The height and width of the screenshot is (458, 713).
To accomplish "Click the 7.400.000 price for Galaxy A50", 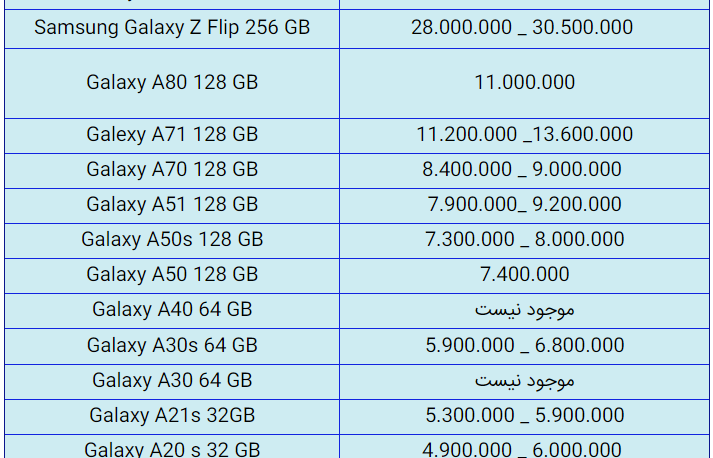I will click(524, 274).
